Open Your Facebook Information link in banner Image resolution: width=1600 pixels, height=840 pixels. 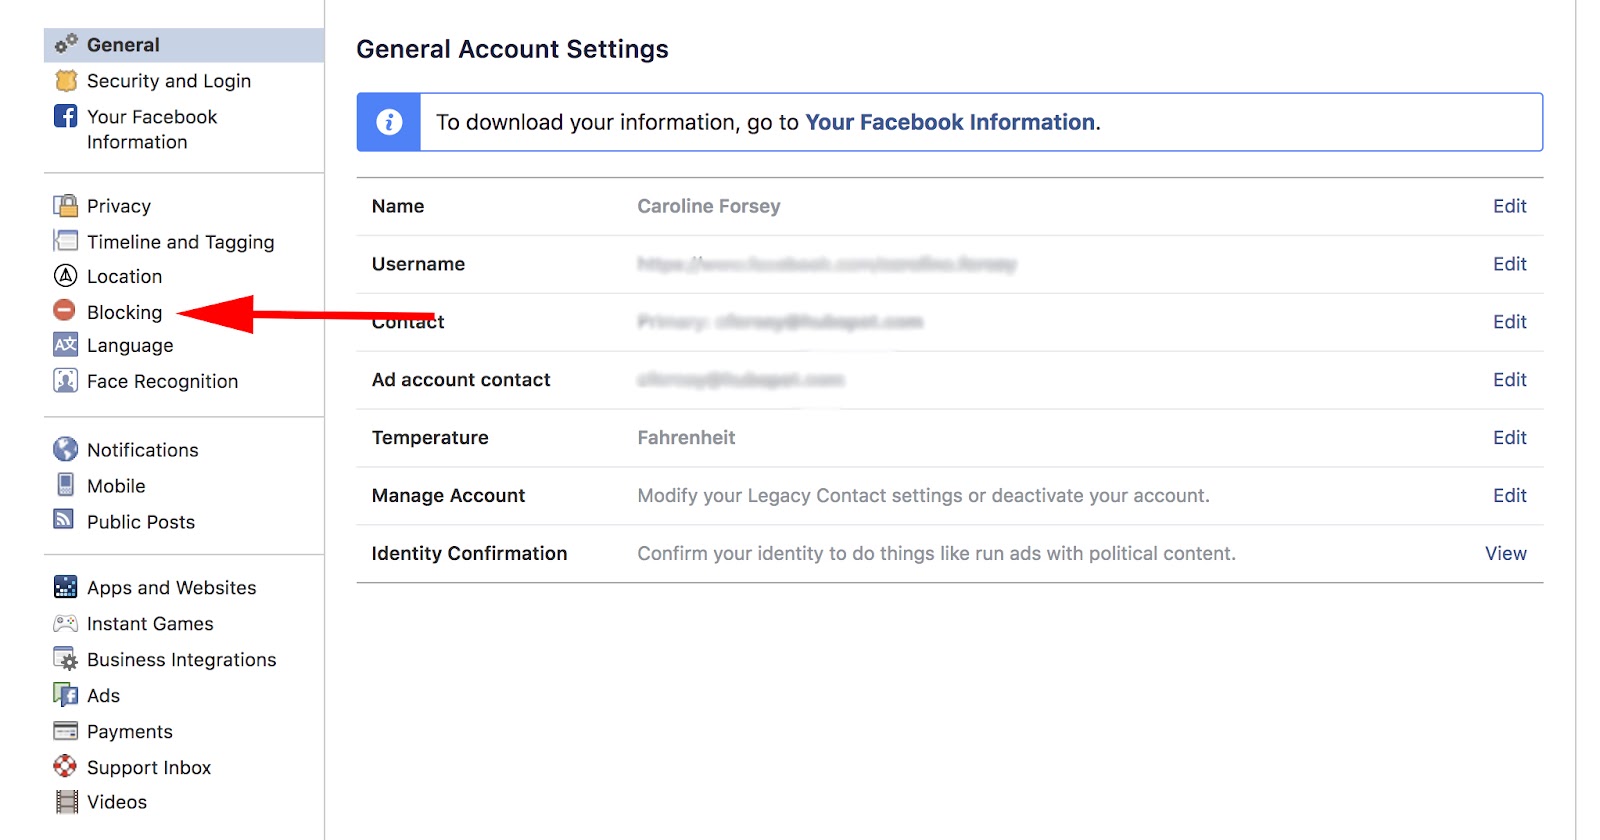tap(950, 122)
